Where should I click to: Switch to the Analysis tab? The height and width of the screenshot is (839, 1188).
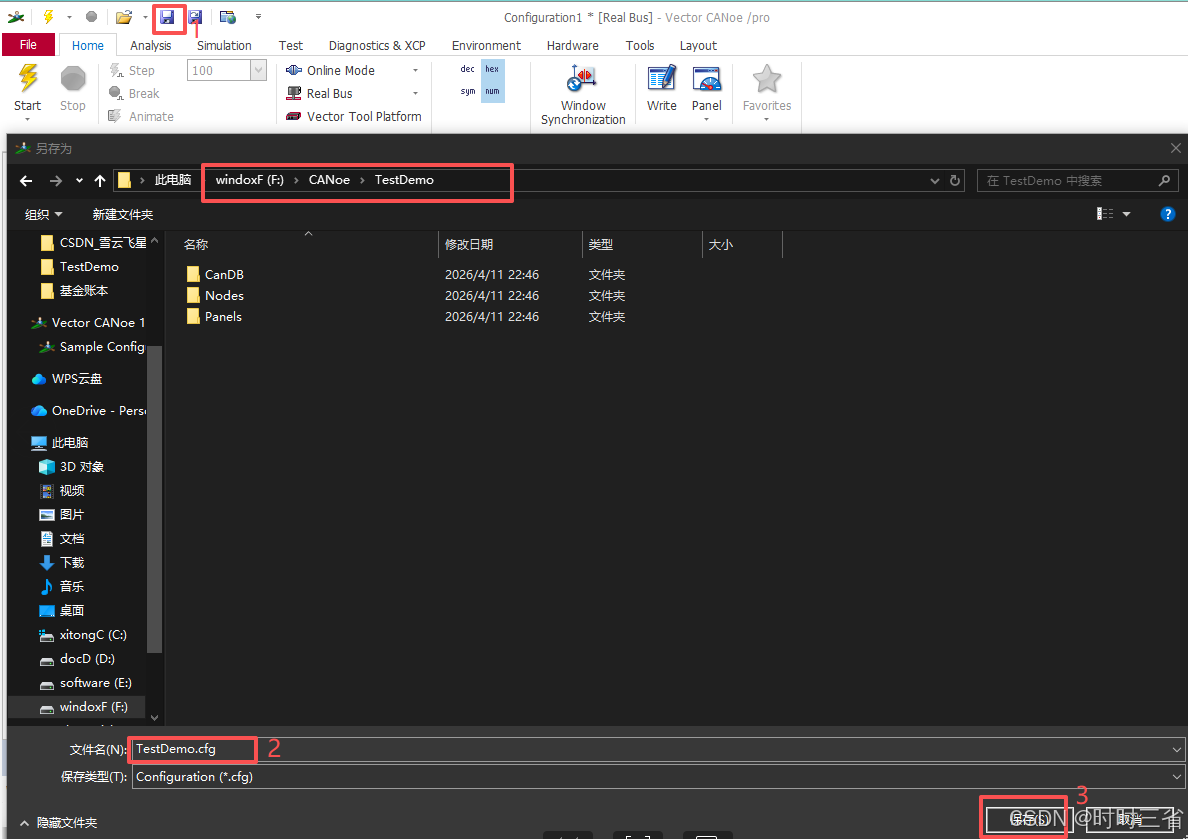pyautogui.click(x=151, y=45)
